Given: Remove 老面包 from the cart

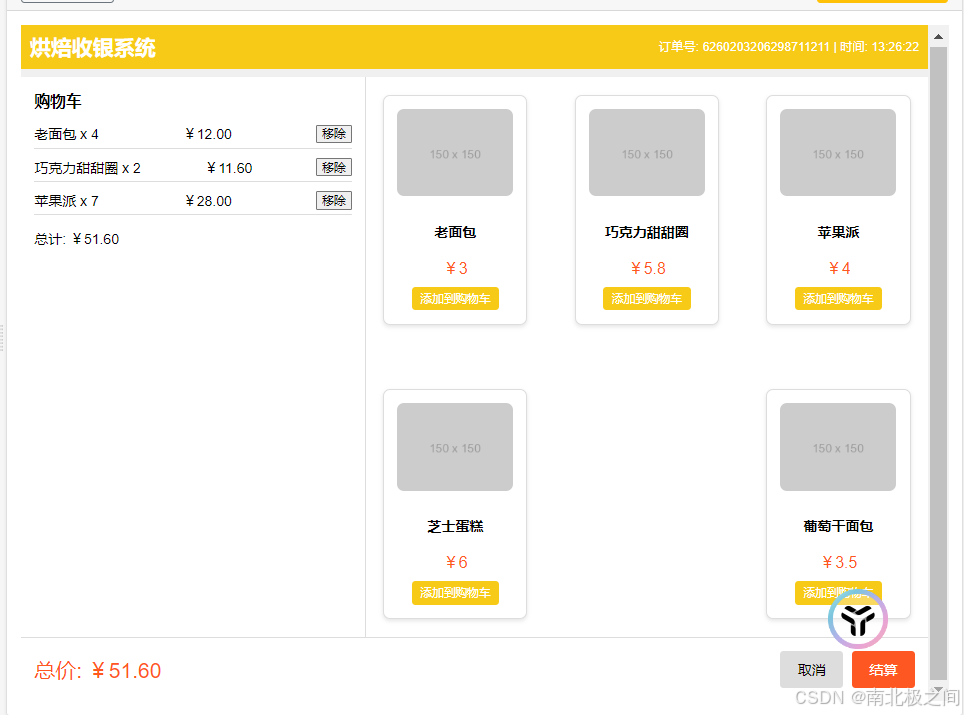Looking at the screenshot, I should tap(333, 133).
